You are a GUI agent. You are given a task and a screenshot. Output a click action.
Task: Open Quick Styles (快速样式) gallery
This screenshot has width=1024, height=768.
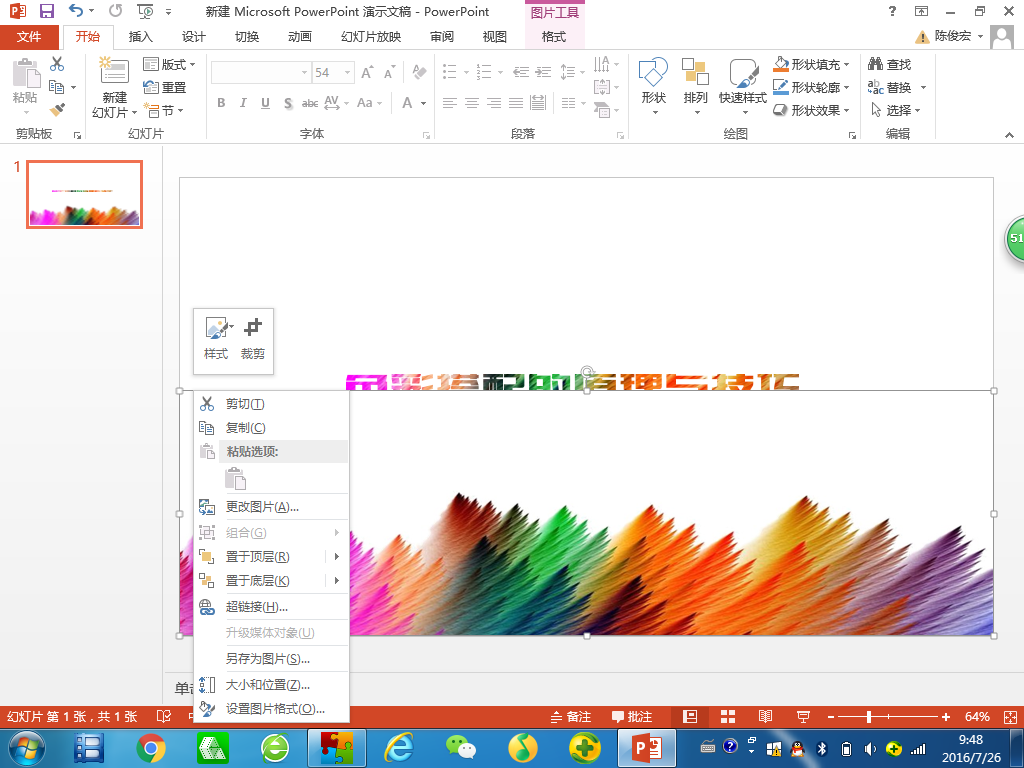743,88
